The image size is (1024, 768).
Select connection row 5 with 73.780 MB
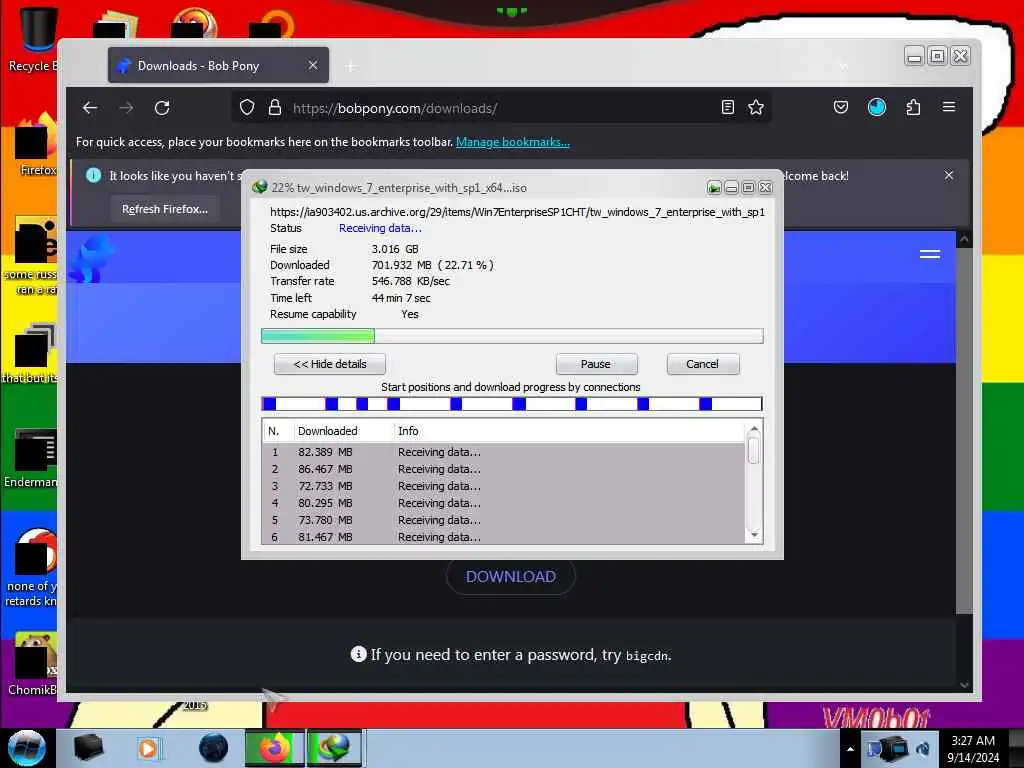click(504, 520)
